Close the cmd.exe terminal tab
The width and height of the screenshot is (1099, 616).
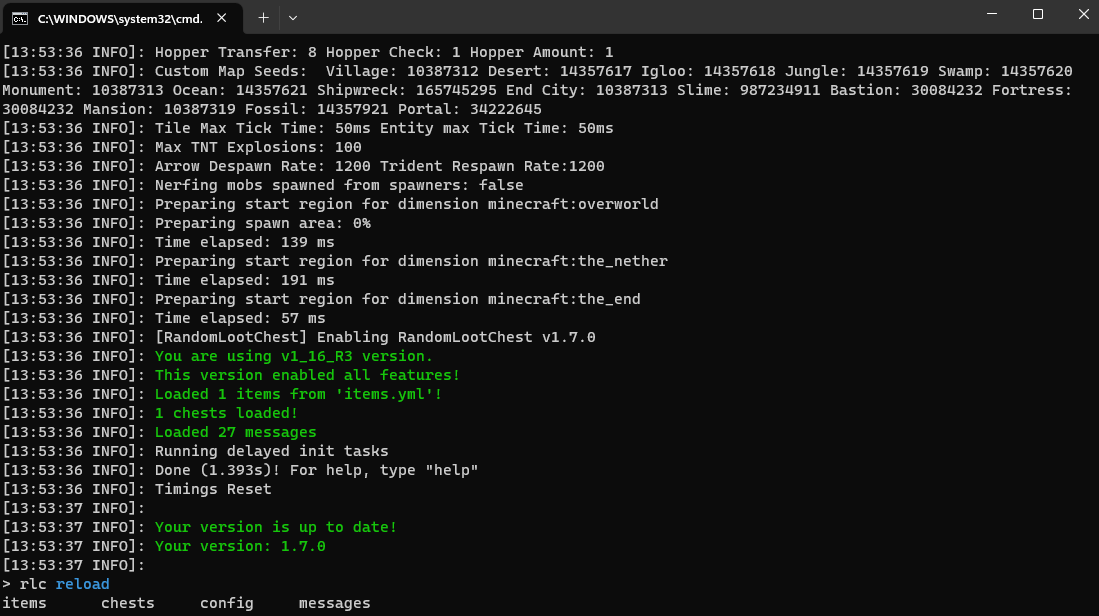point(221,18)
